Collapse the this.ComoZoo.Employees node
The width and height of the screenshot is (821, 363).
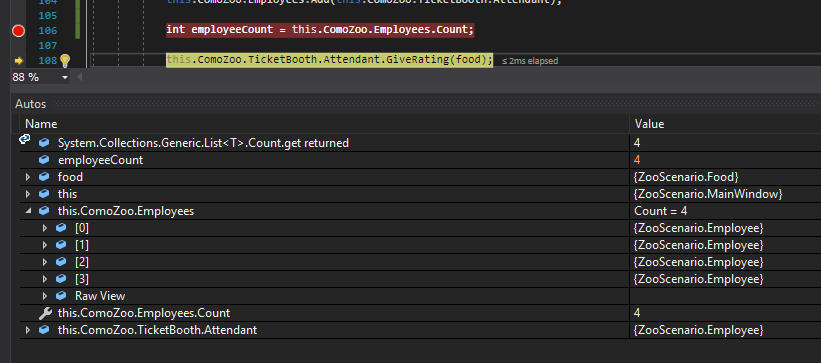pyautogui.click(x=28, y=211)
